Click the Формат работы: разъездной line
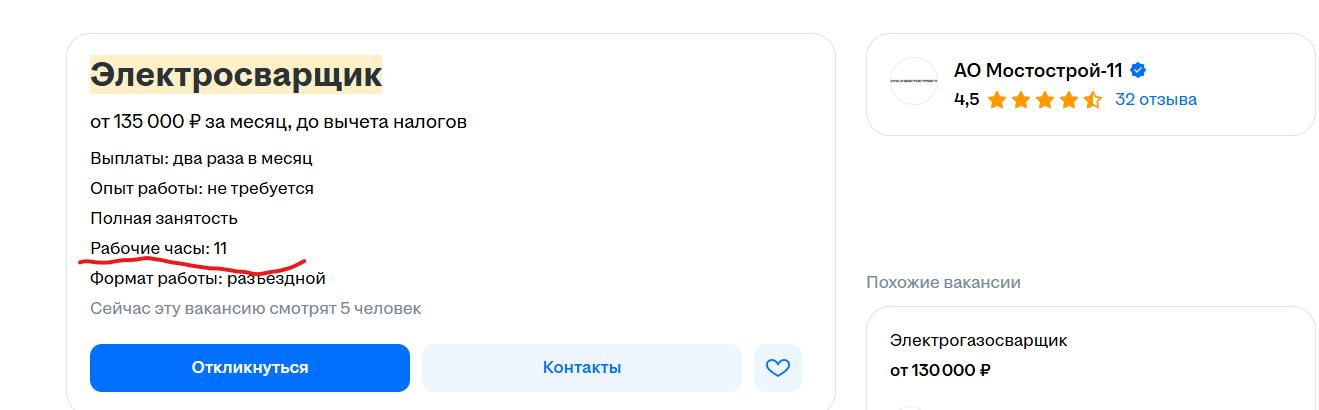 pyautogui.click(x=208, y=278)
